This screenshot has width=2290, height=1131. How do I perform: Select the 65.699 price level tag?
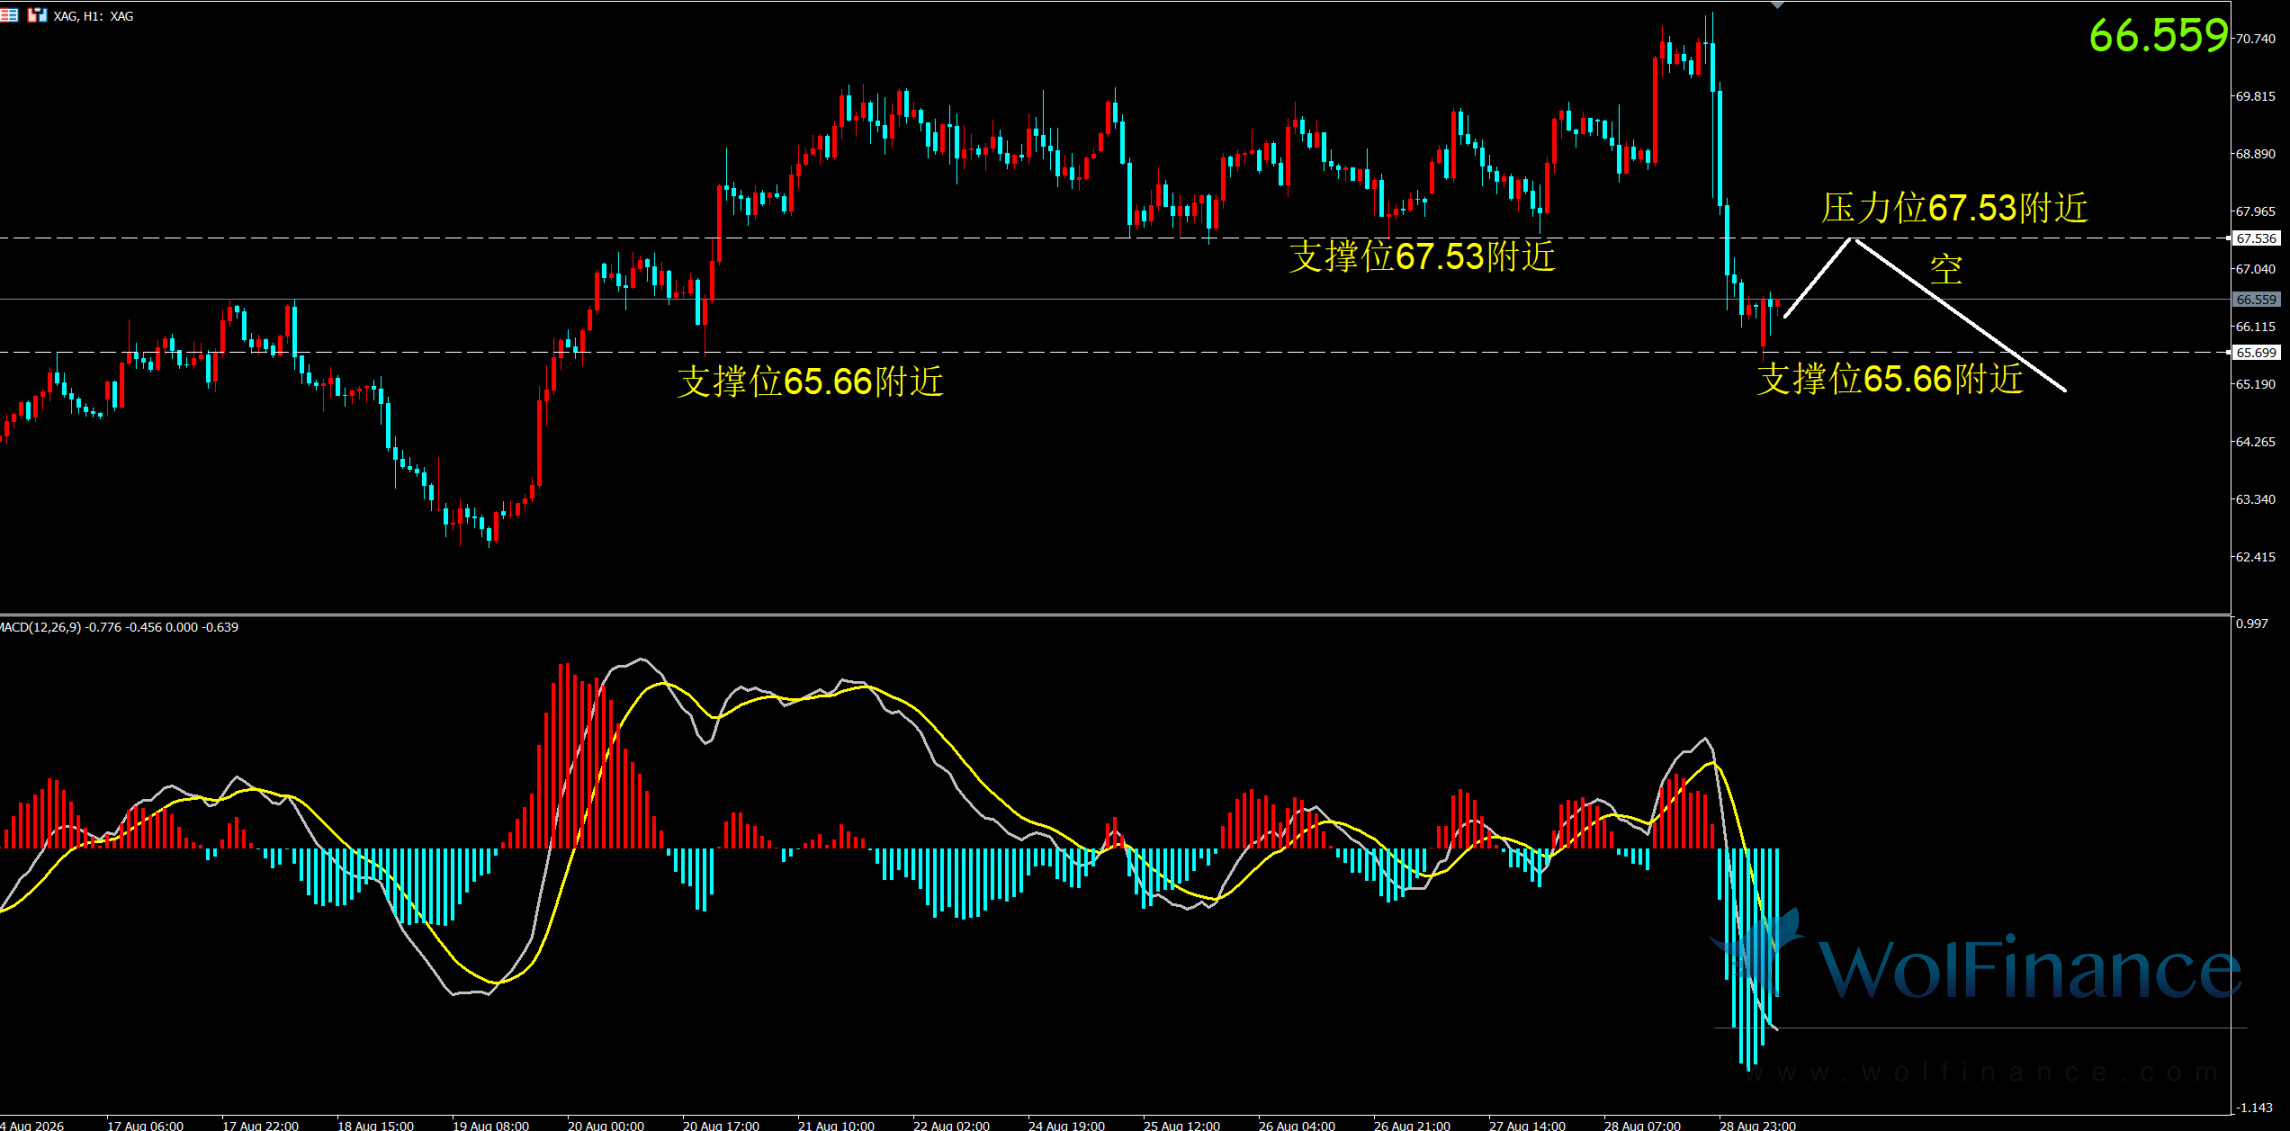[2256, 352]
